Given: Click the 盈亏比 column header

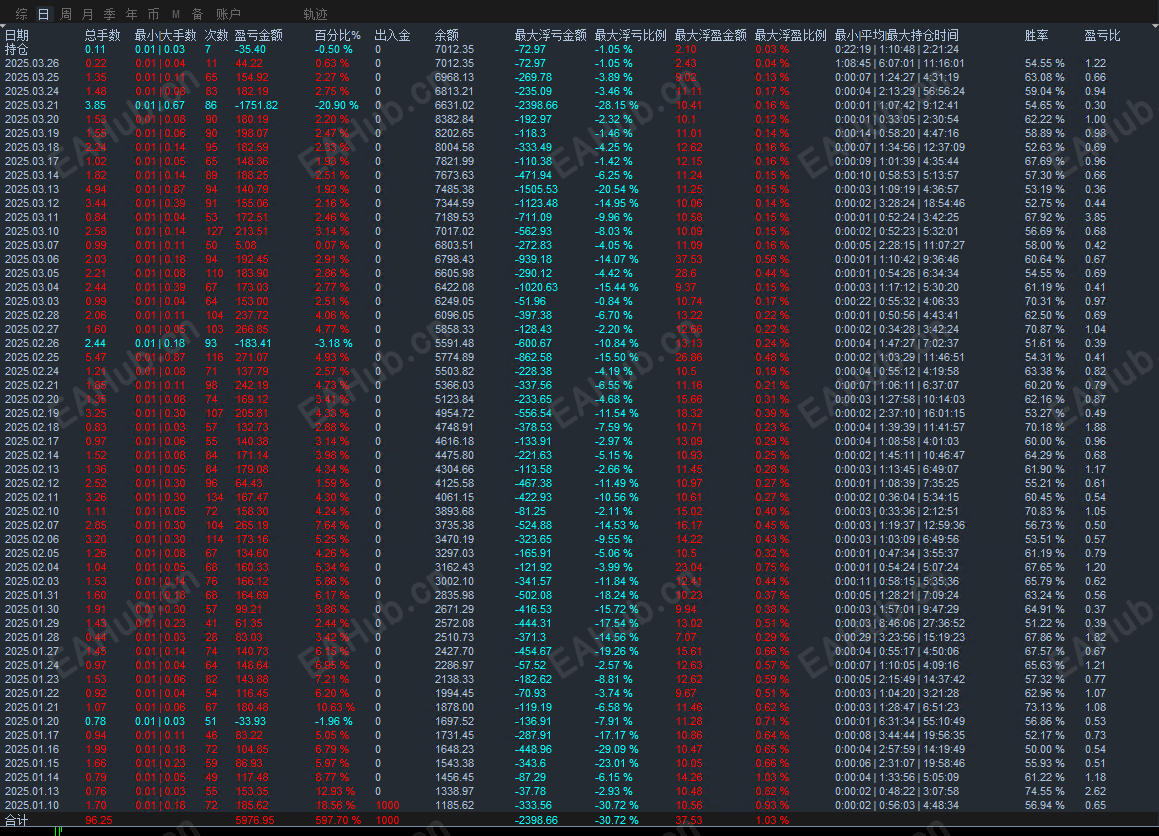Looking at the screenshot, I should click(1103, 35).
